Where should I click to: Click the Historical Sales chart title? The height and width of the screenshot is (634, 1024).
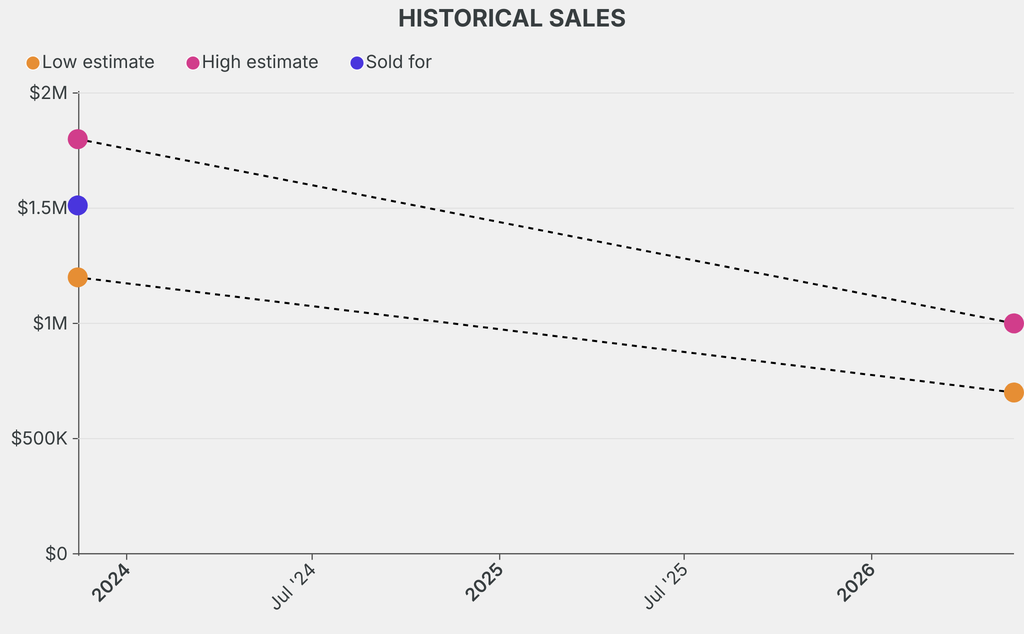(x=512, y=18)
